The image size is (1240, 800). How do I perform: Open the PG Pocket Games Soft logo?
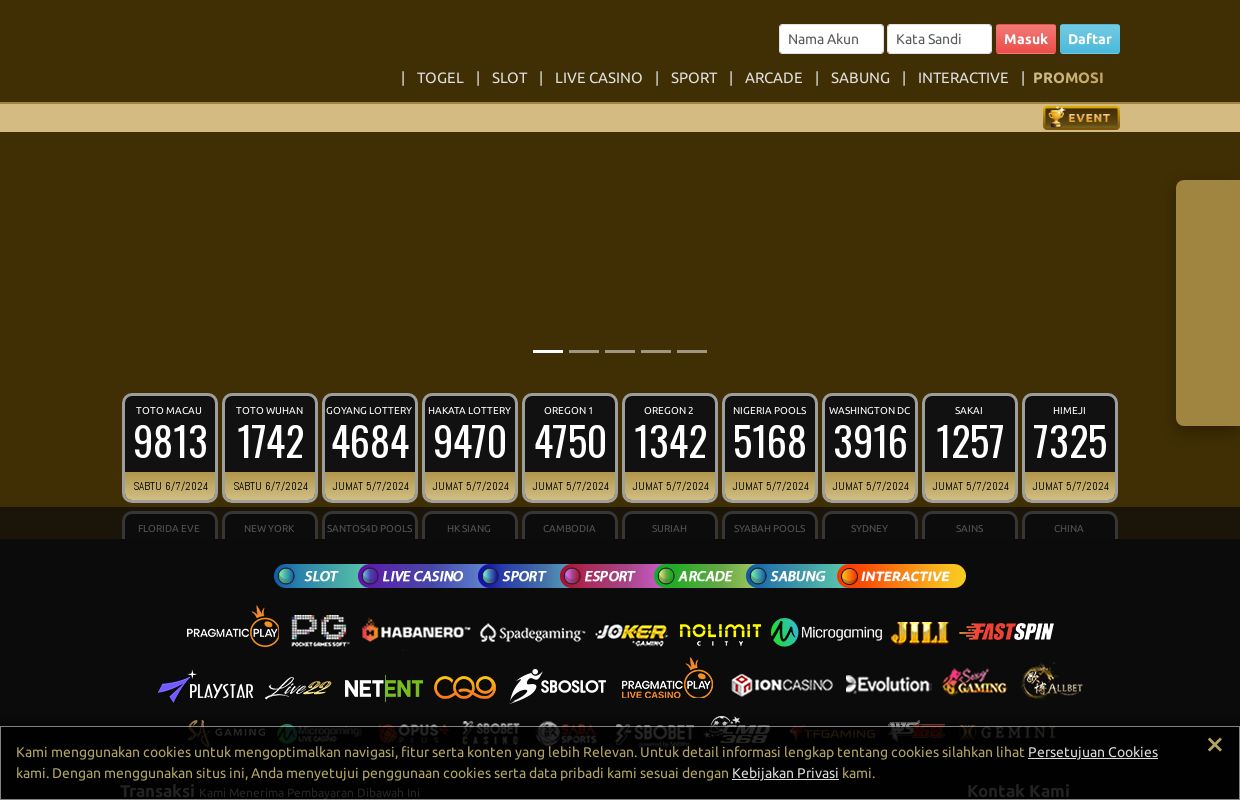pyautogui.click(x=320, y=631)
